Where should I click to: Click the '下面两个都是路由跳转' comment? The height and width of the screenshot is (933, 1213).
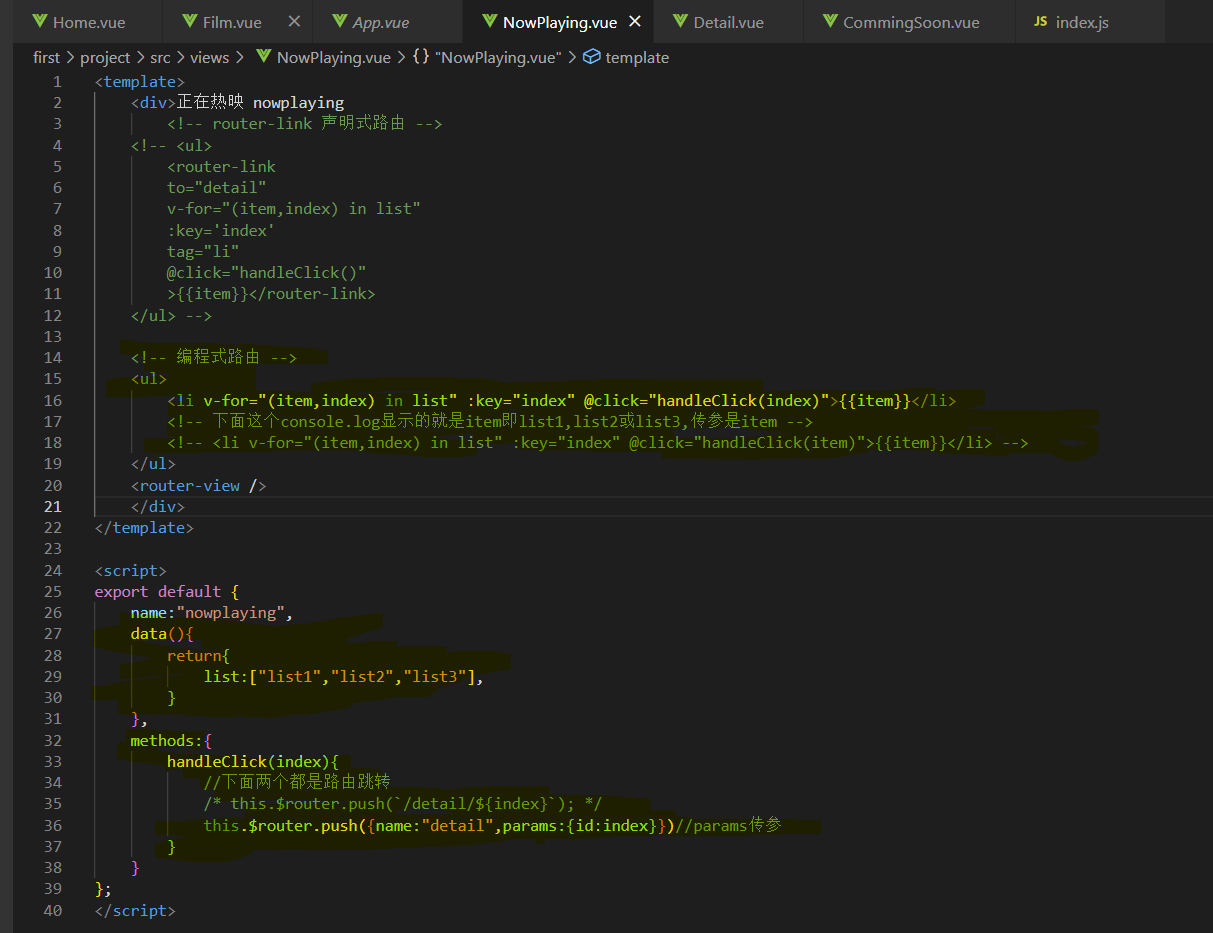click(297, 782)
